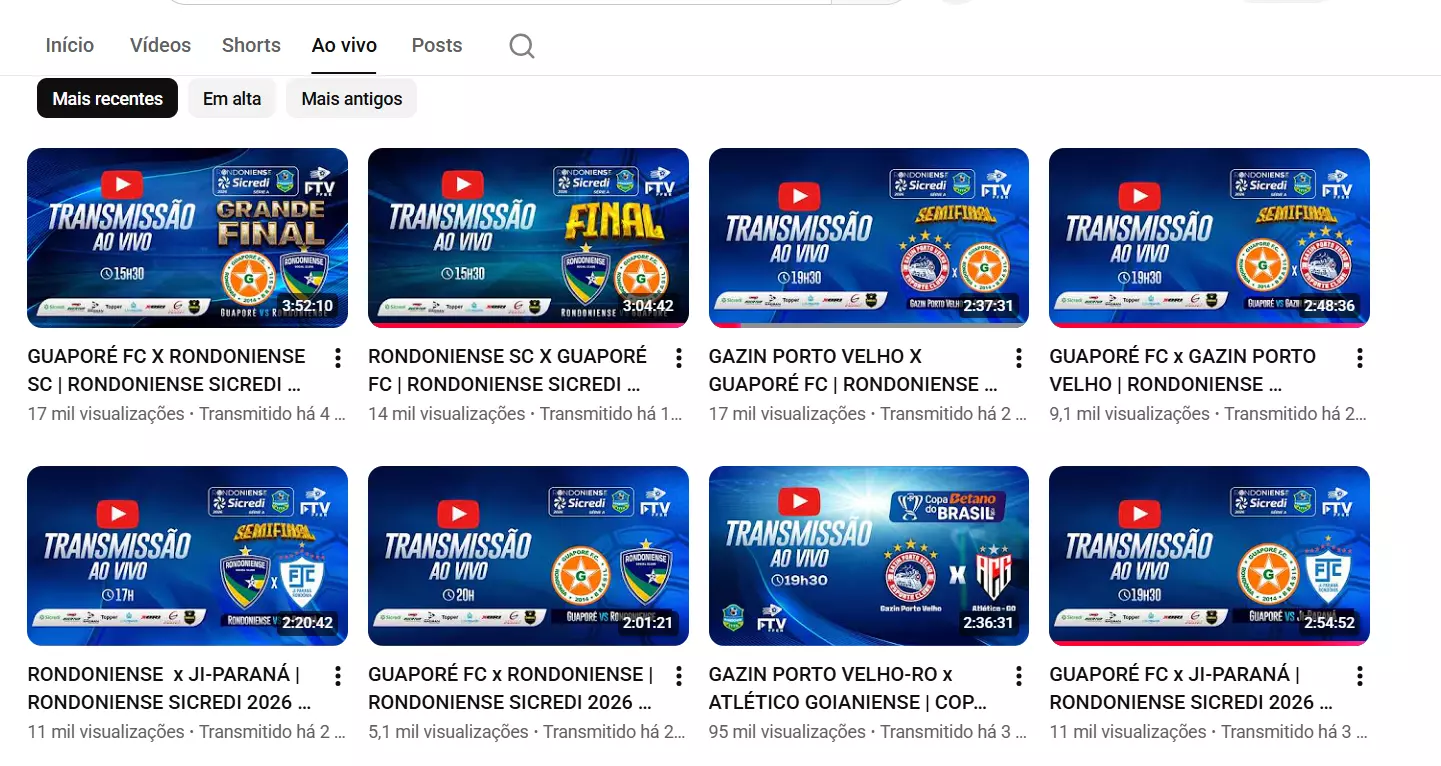Viewport: 1441px width, 766px height.
Task: Open three-dot menu for RONDONIENSE SC X GUAPORÉ FC
Action: coord(678,358)
